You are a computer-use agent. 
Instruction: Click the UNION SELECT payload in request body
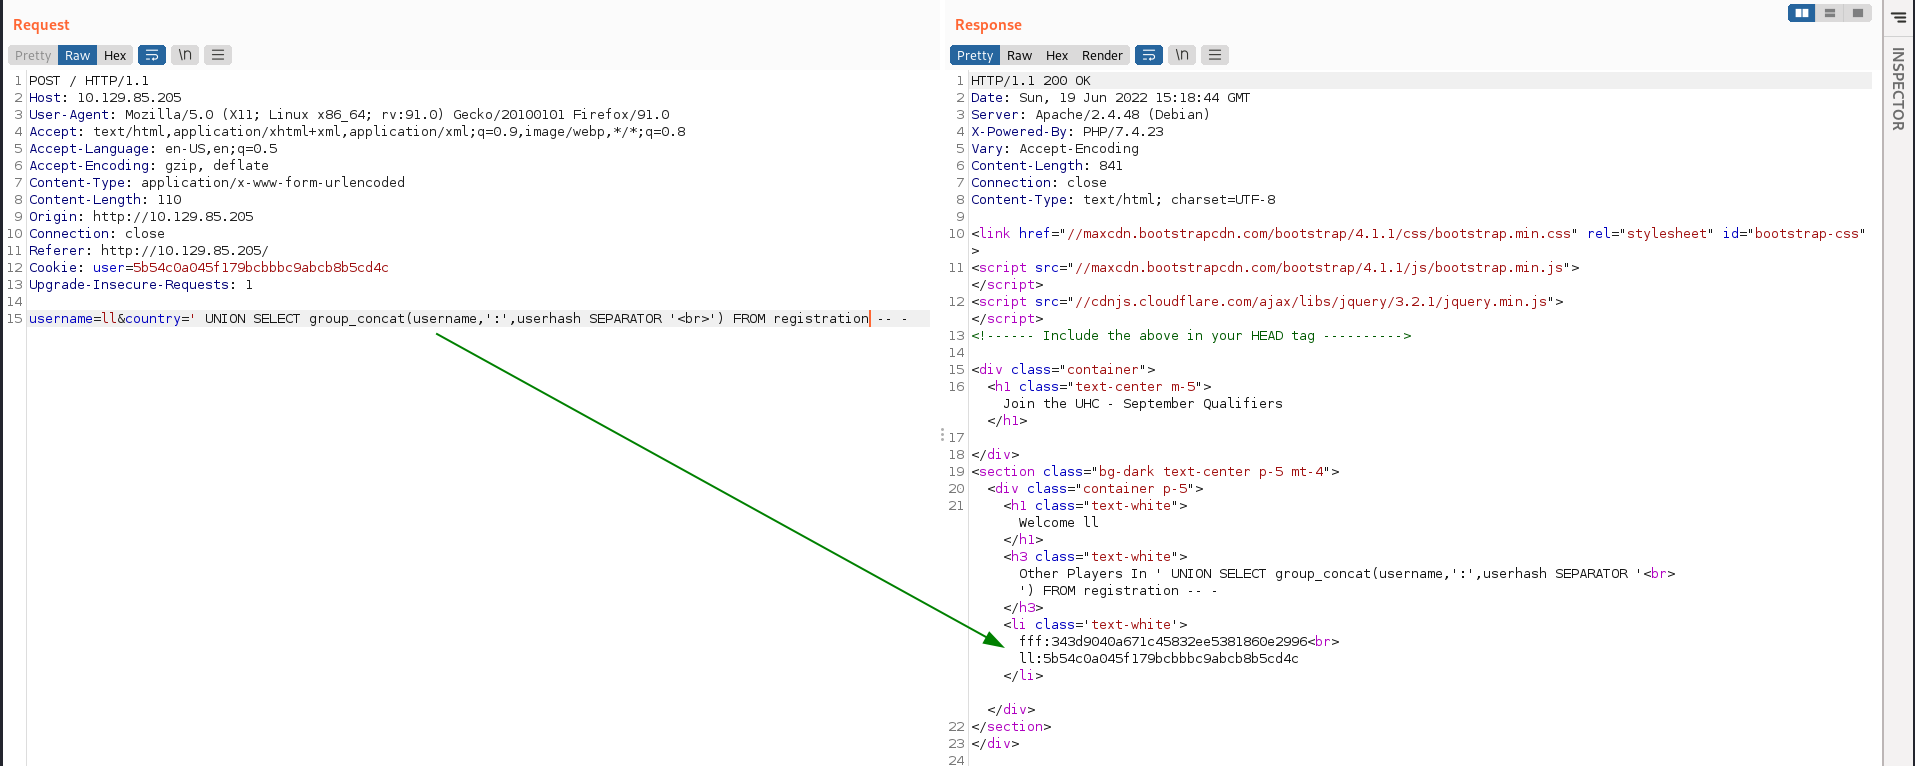tap(556, 319)
